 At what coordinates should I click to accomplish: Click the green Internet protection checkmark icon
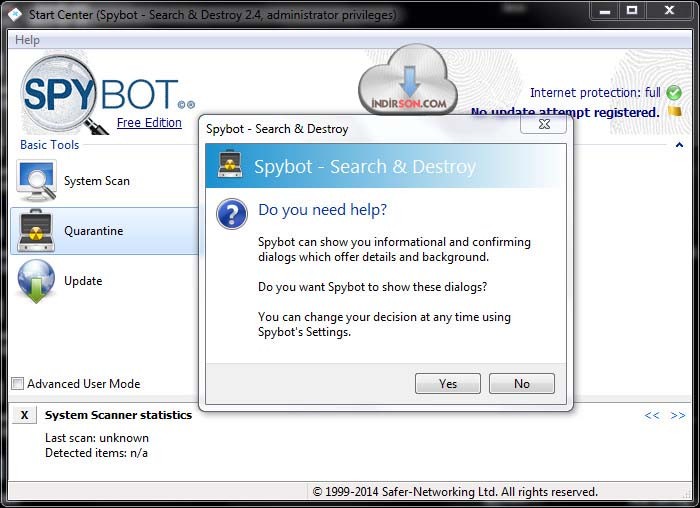click(674, 93)
